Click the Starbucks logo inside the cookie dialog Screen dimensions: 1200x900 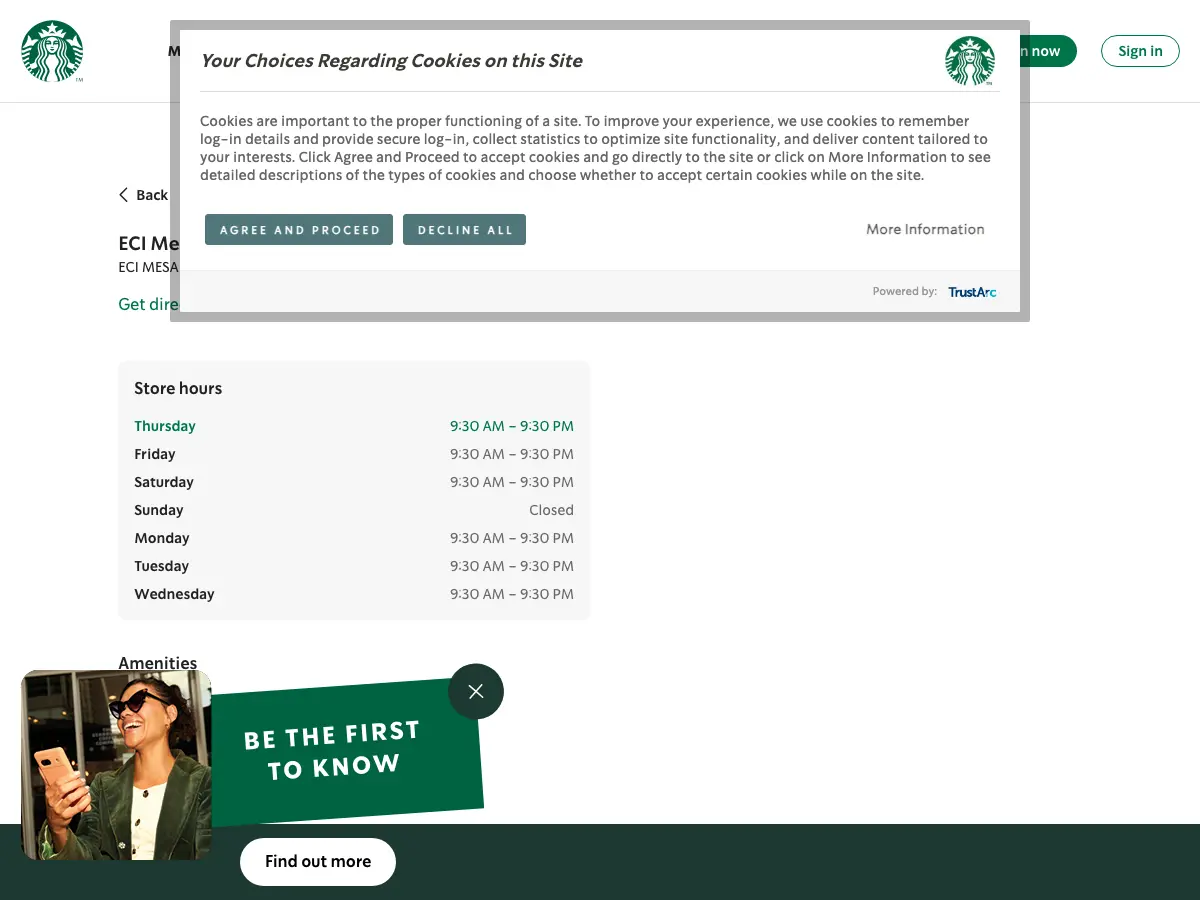pos(970,61)
